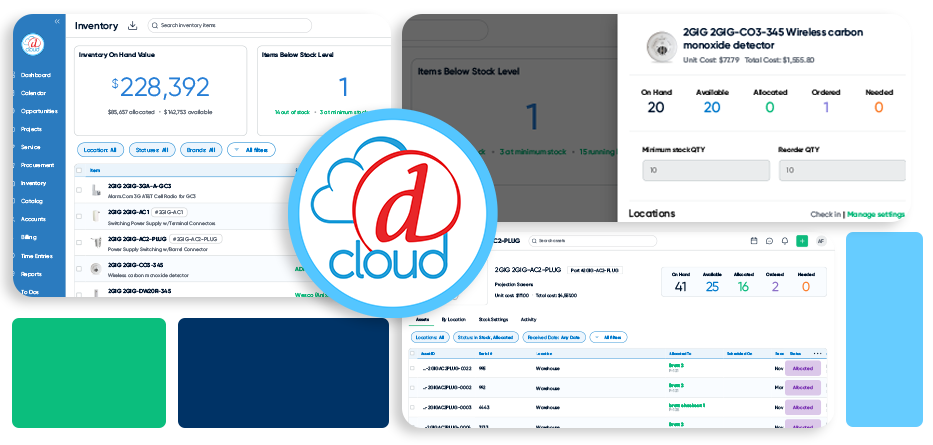Click the Inventory On Hand Value $228,392
Viewport: 933px width, 445px height.
161,87
